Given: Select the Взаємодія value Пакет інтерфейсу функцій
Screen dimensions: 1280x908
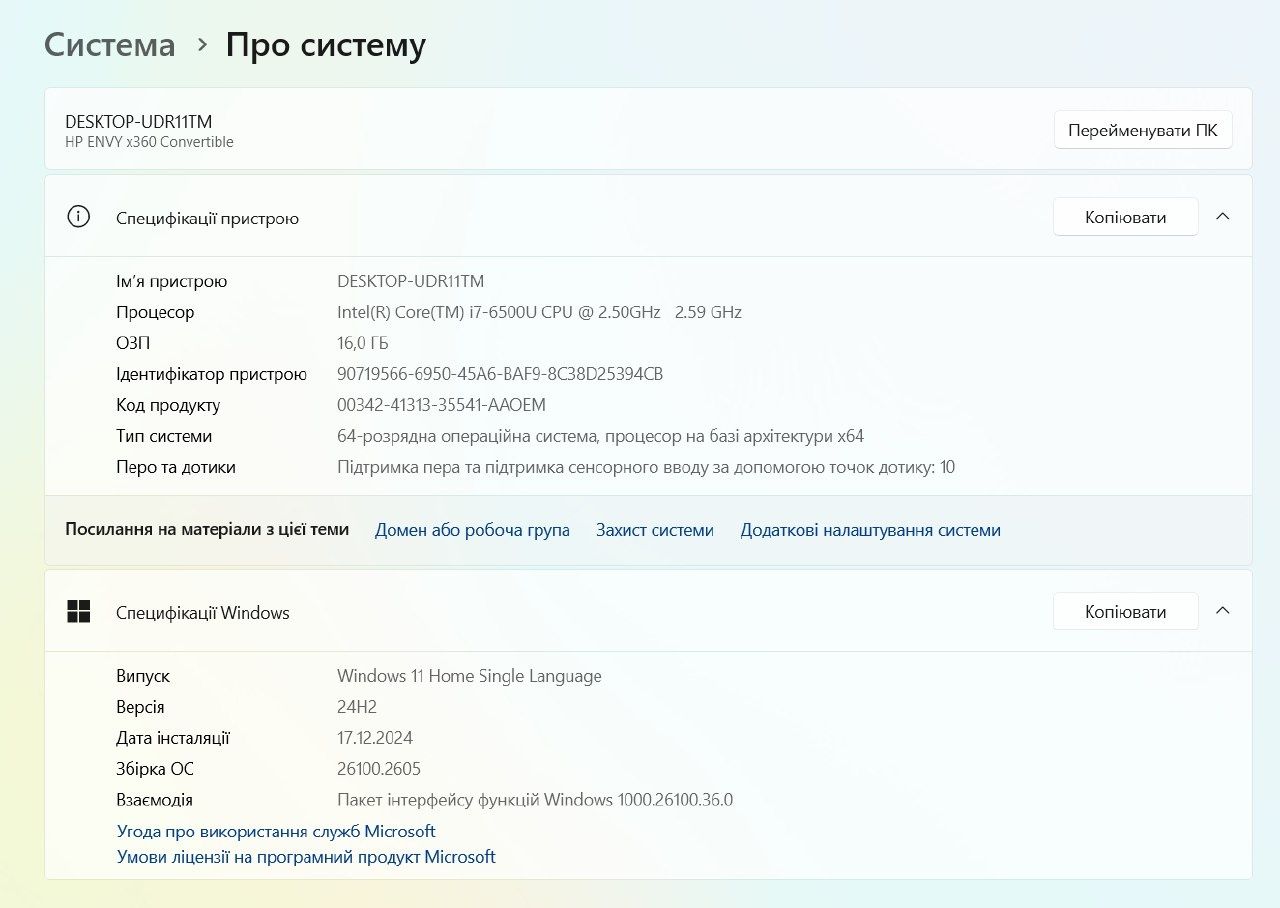Looking at the screenshot, I should click(535, 800).
